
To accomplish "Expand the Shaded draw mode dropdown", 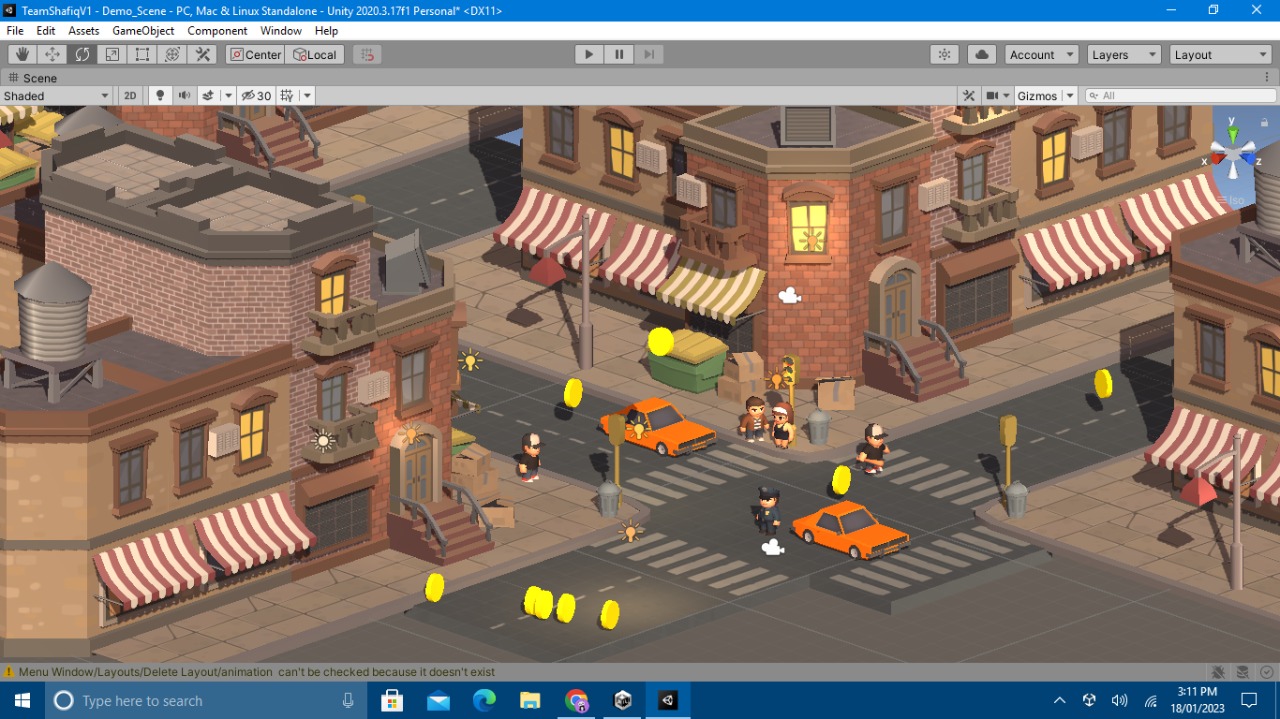I will click(x=56, y=96).
